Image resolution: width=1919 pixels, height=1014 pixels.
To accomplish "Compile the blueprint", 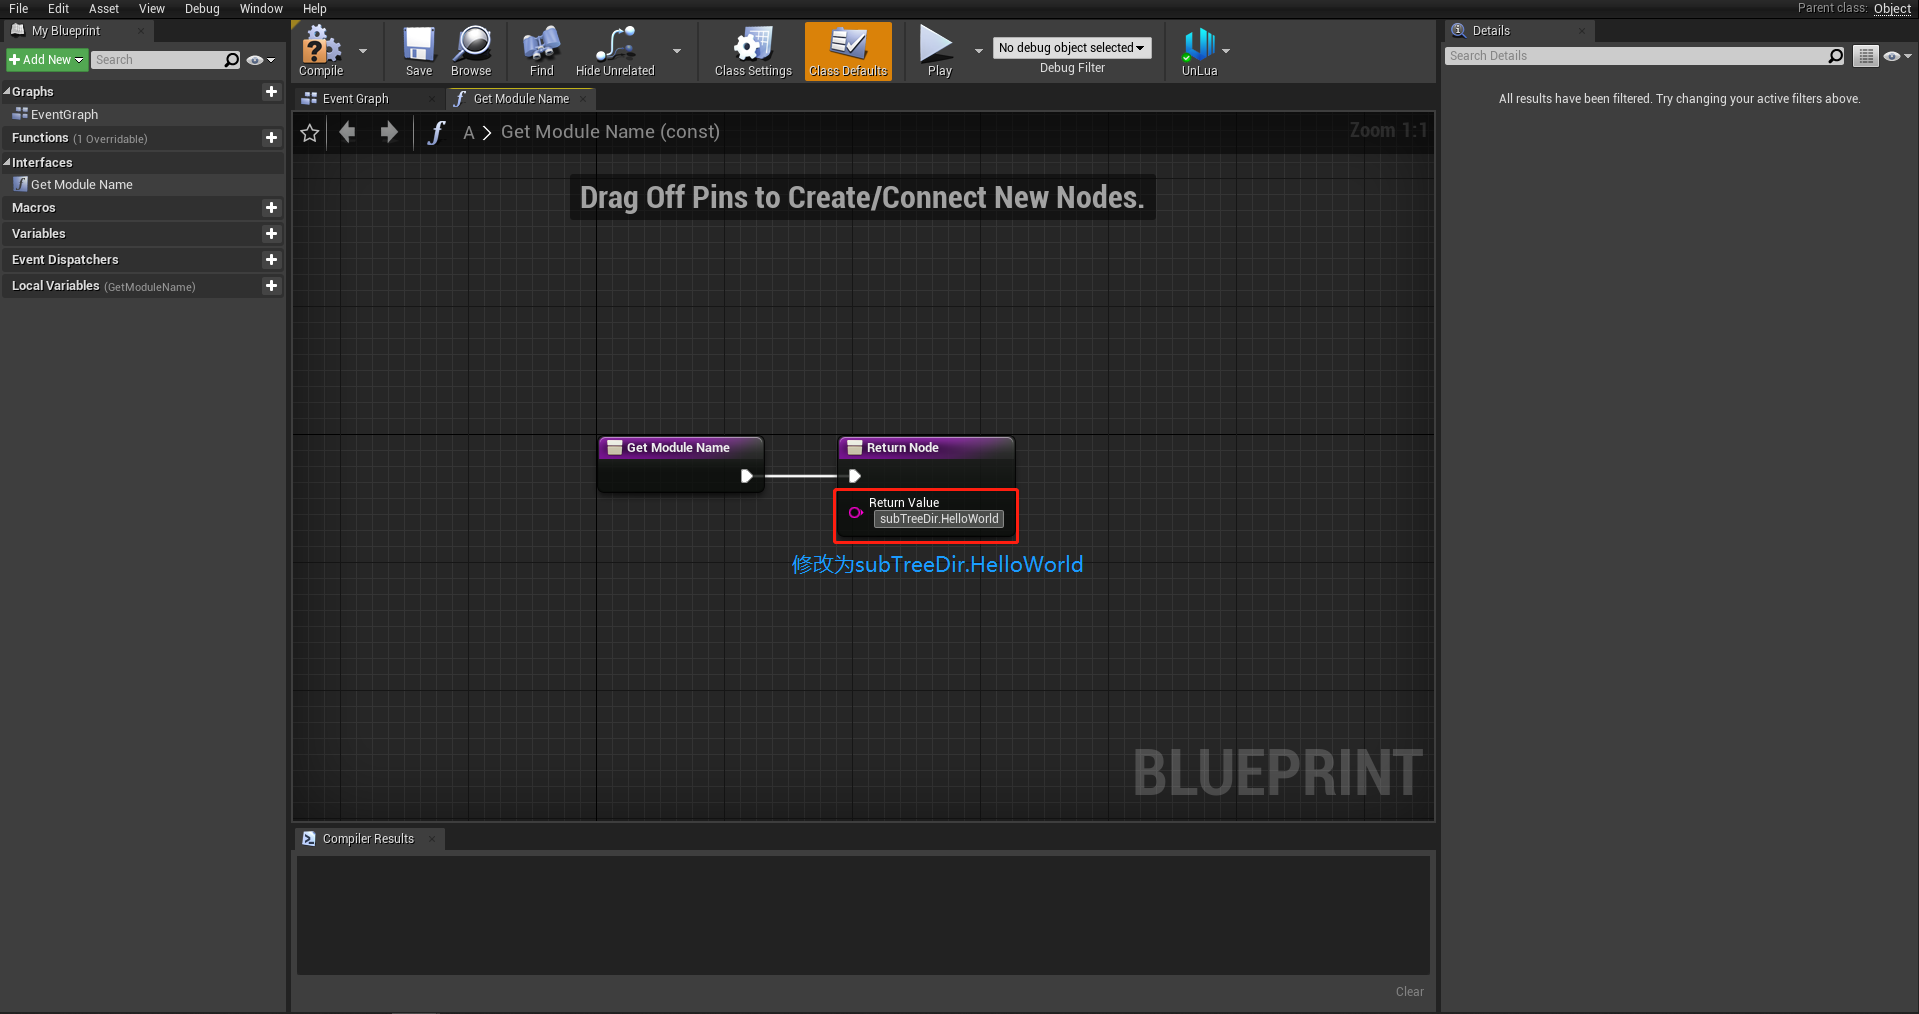I will pyautogui.click(x=321, y=52).
